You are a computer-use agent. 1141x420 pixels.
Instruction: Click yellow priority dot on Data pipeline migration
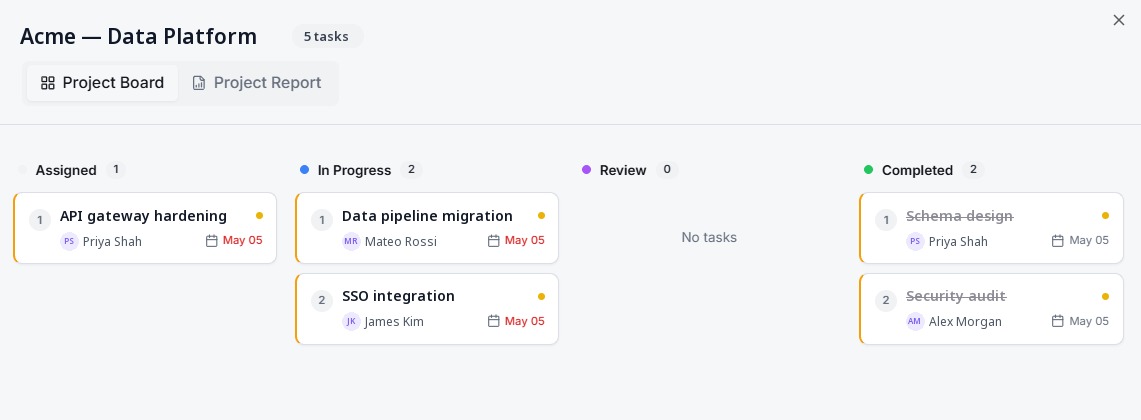[x=541, y=215]
